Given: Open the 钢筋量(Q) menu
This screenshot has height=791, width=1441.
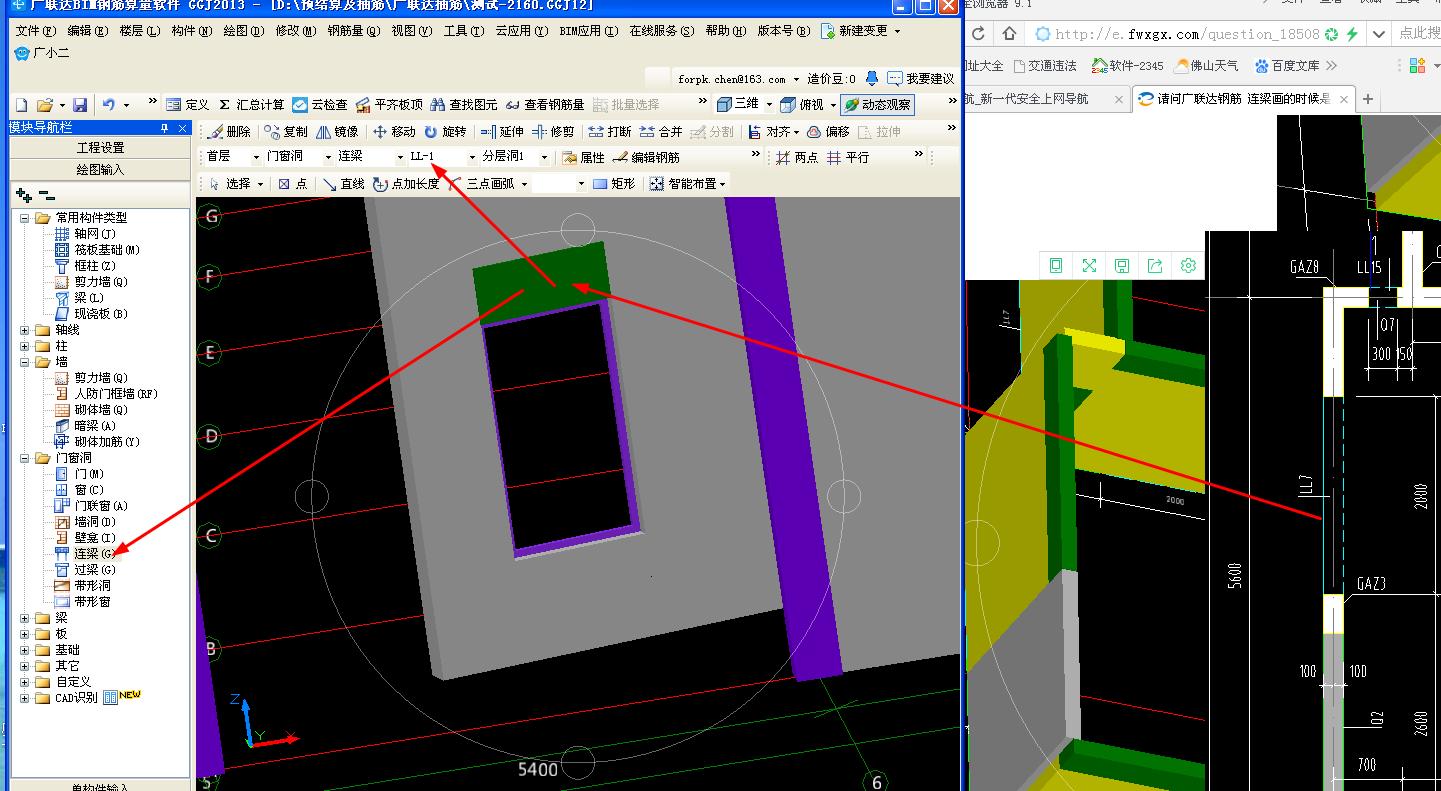Looking at the screenshot, I should tap(354, 31).
